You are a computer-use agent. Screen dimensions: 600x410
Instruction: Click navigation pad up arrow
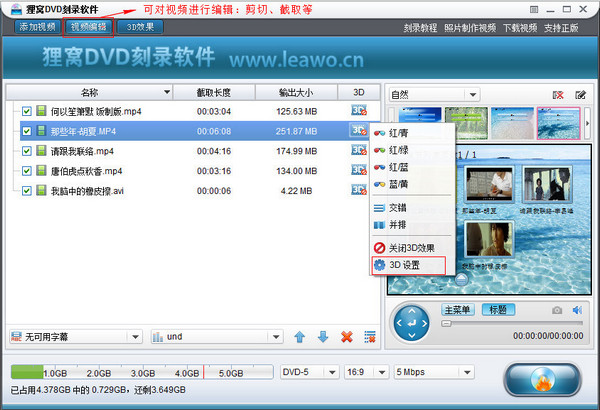pyautogui.click(x=412, y=311)
